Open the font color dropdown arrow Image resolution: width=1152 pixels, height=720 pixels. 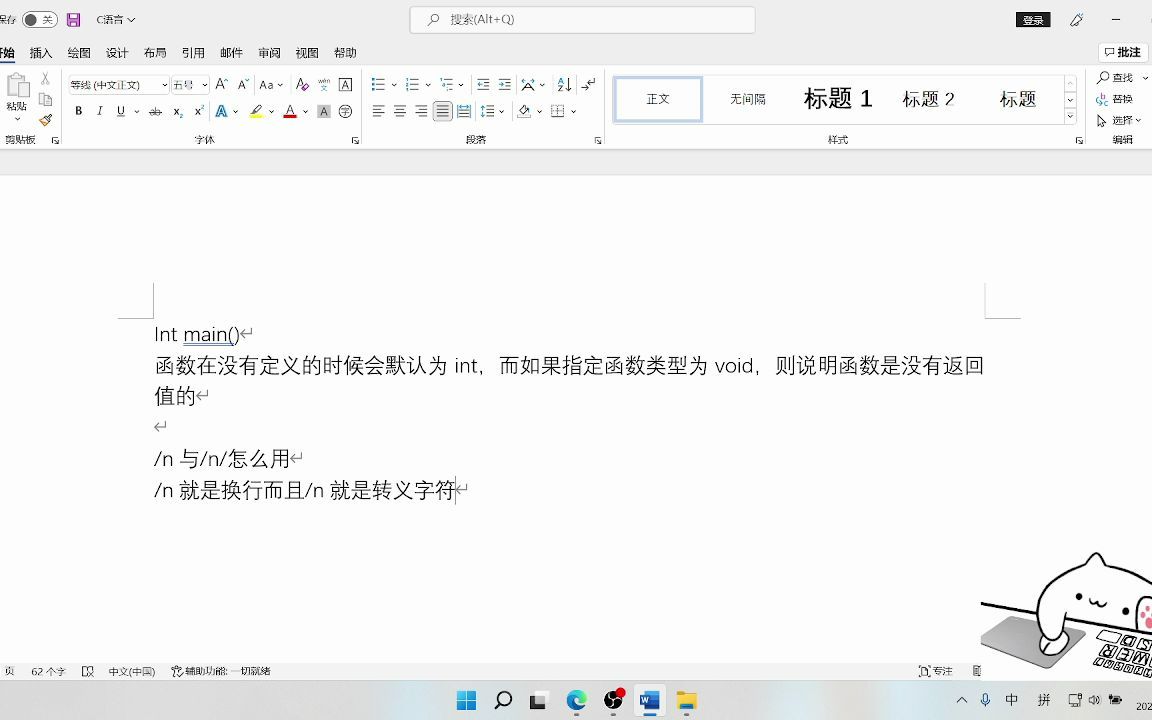pyautogui.click(x=304, y=111)
